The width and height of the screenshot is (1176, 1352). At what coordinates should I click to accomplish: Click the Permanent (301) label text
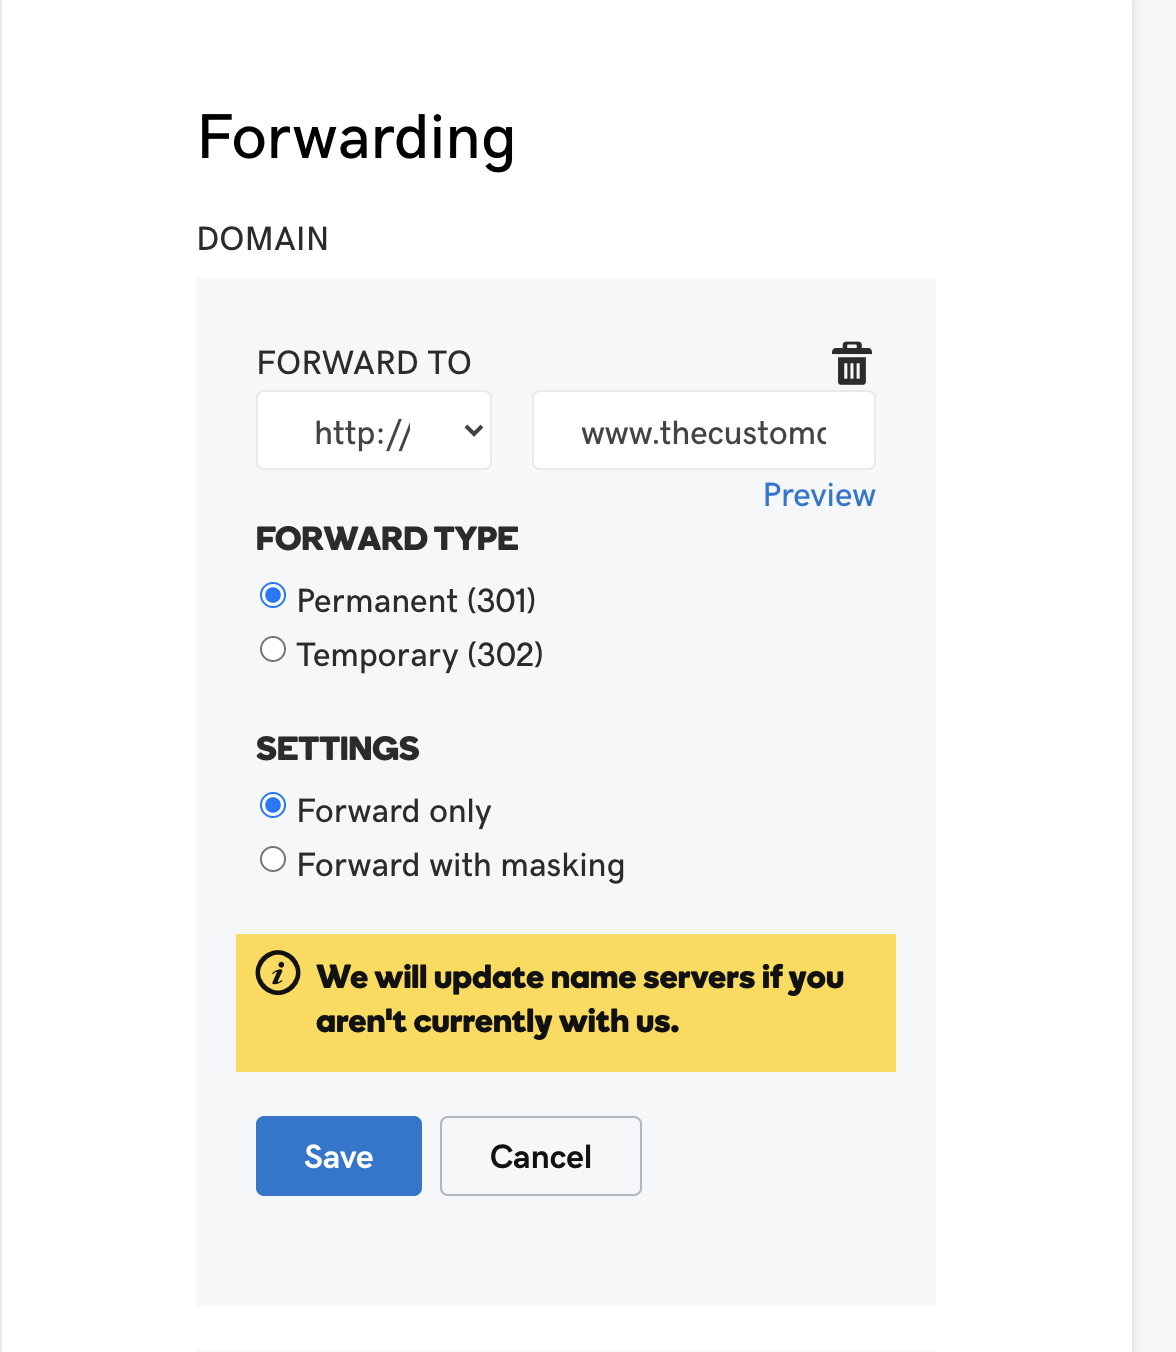[x=417, y=600]
